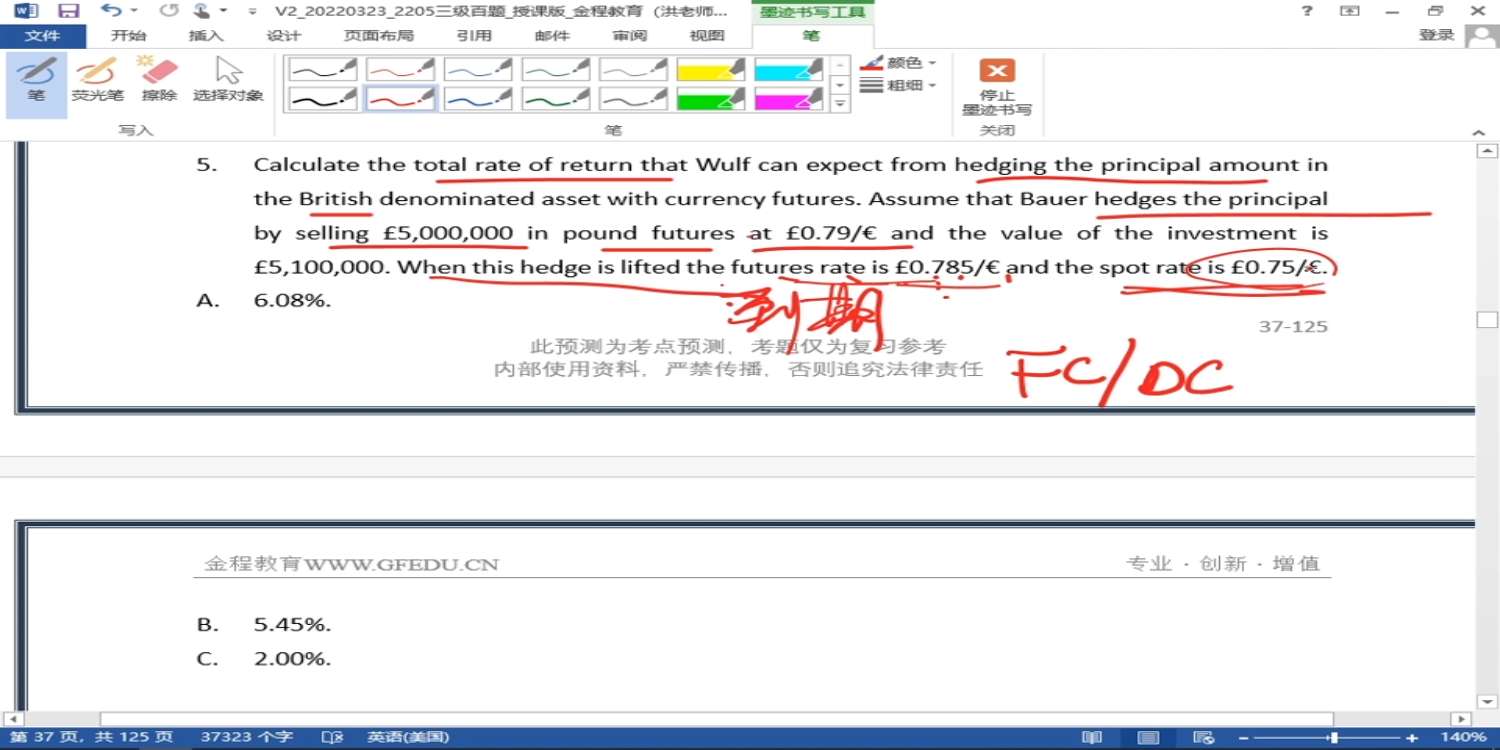
Task: Switch to Print Layout view
Action: 1149,738
